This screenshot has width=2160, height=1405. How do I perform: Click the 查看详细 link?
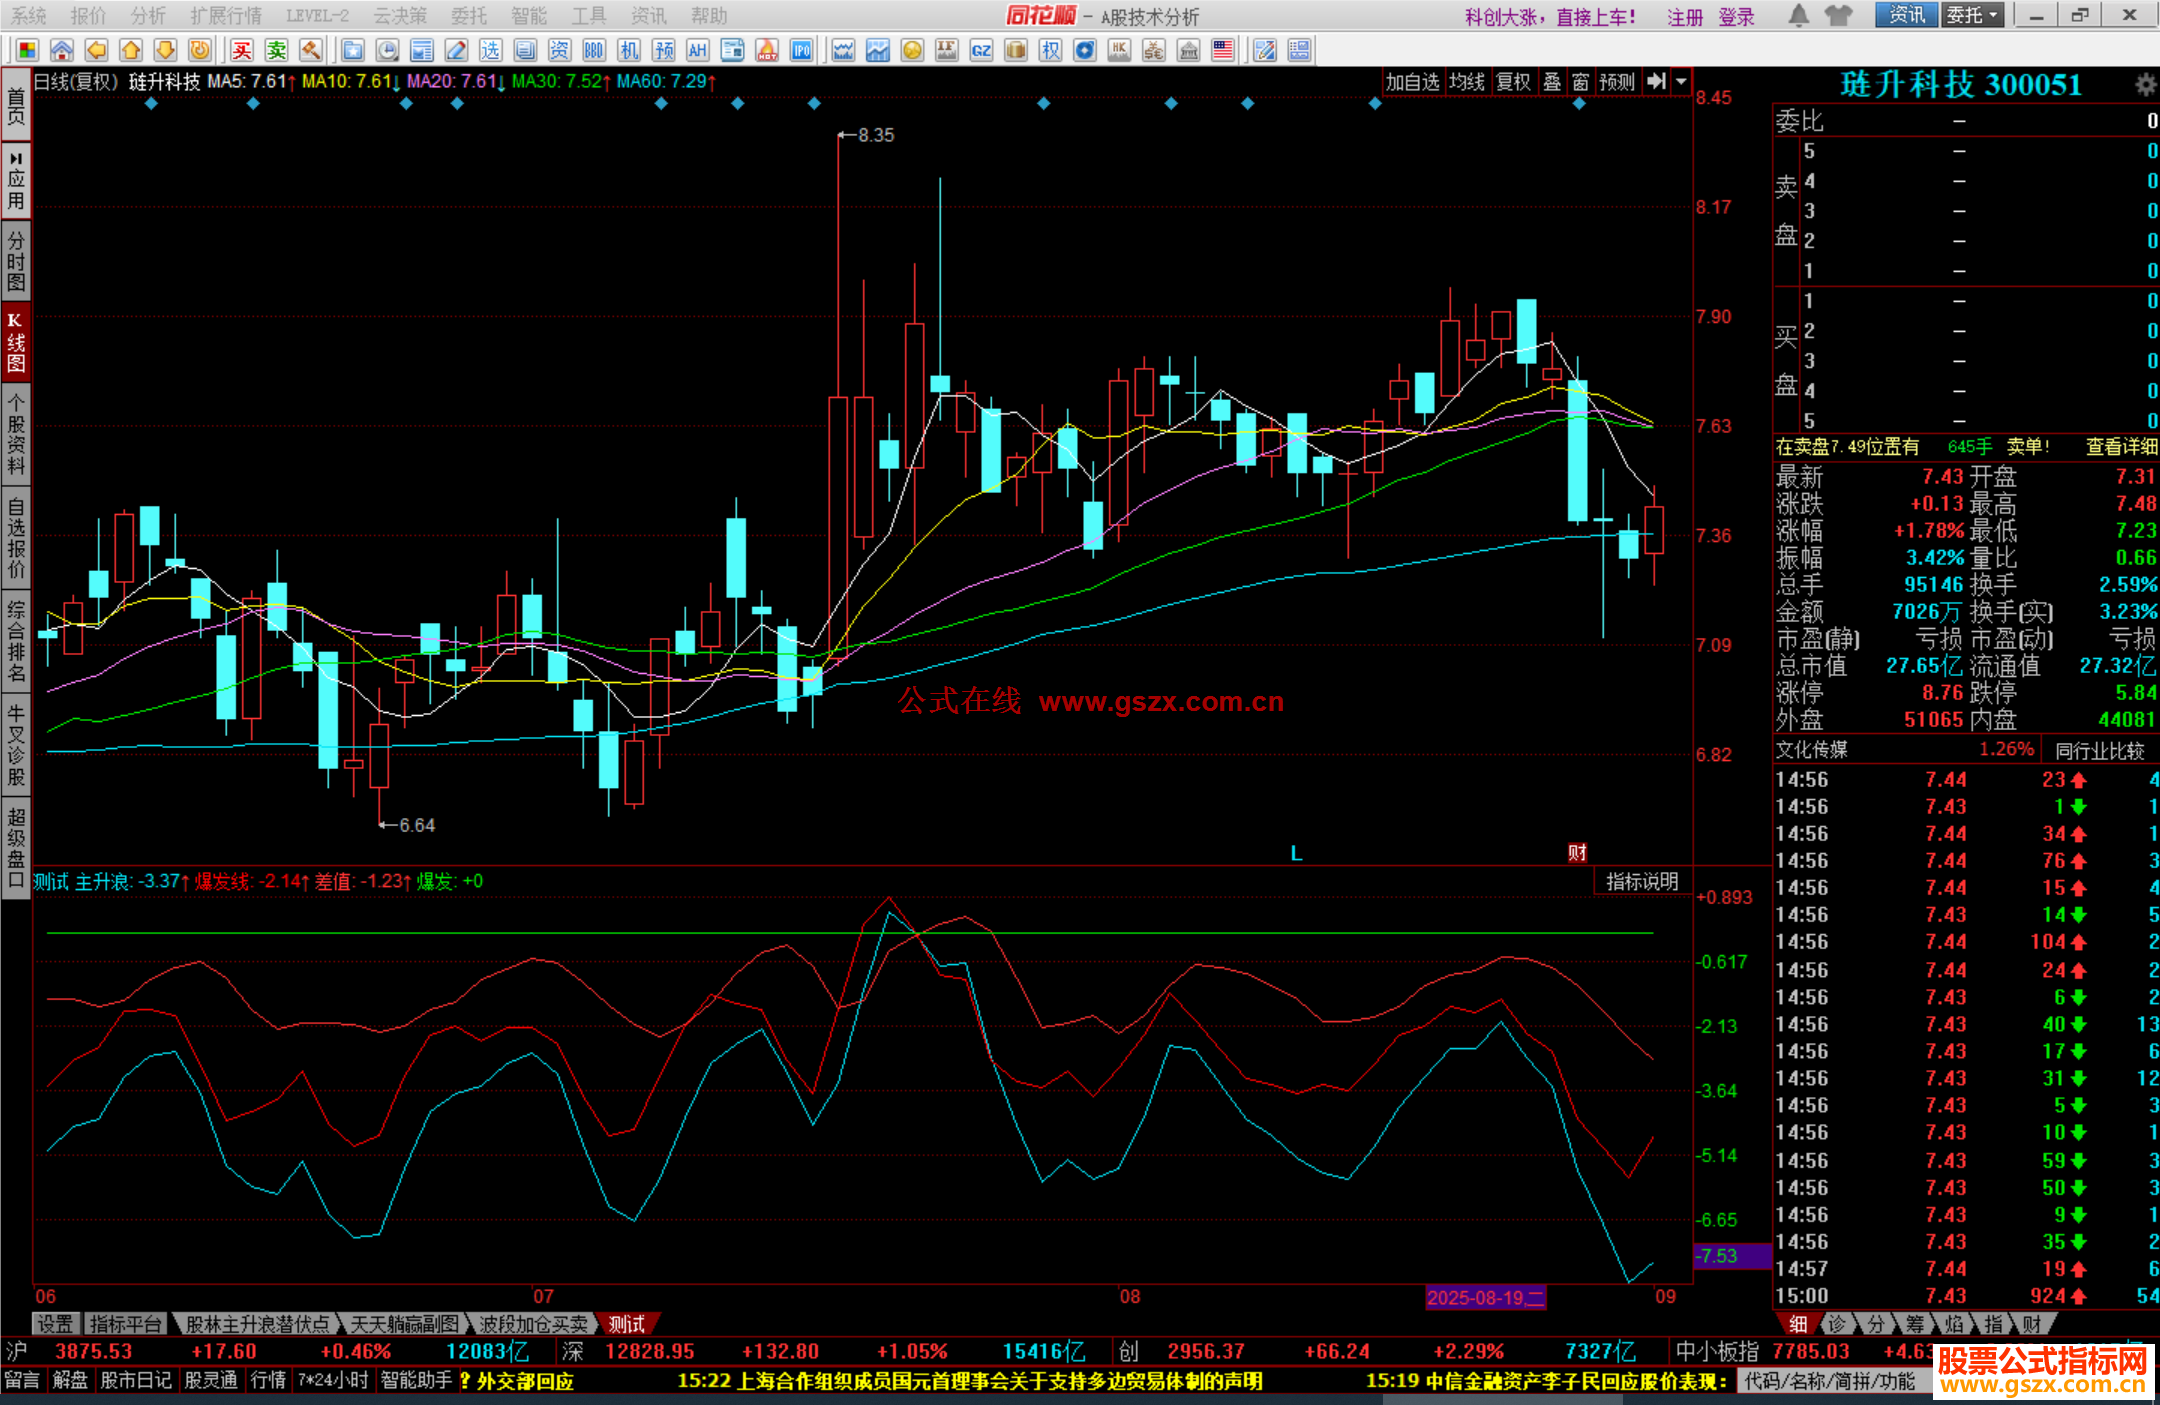(2121, 447)
